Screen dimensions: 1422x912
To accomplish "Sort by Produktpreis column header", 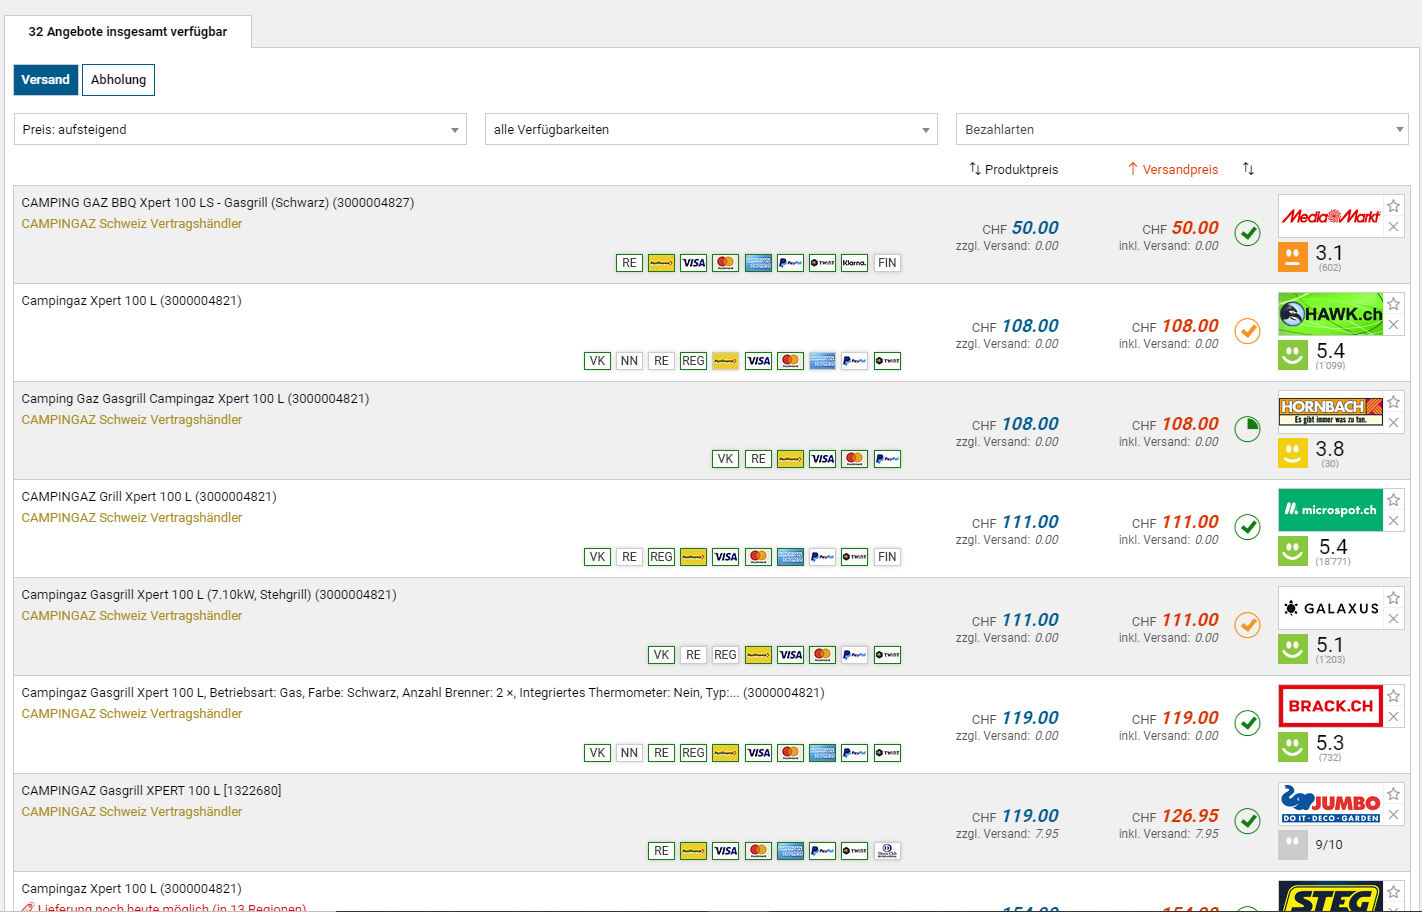I will [x=1014, y=169].
